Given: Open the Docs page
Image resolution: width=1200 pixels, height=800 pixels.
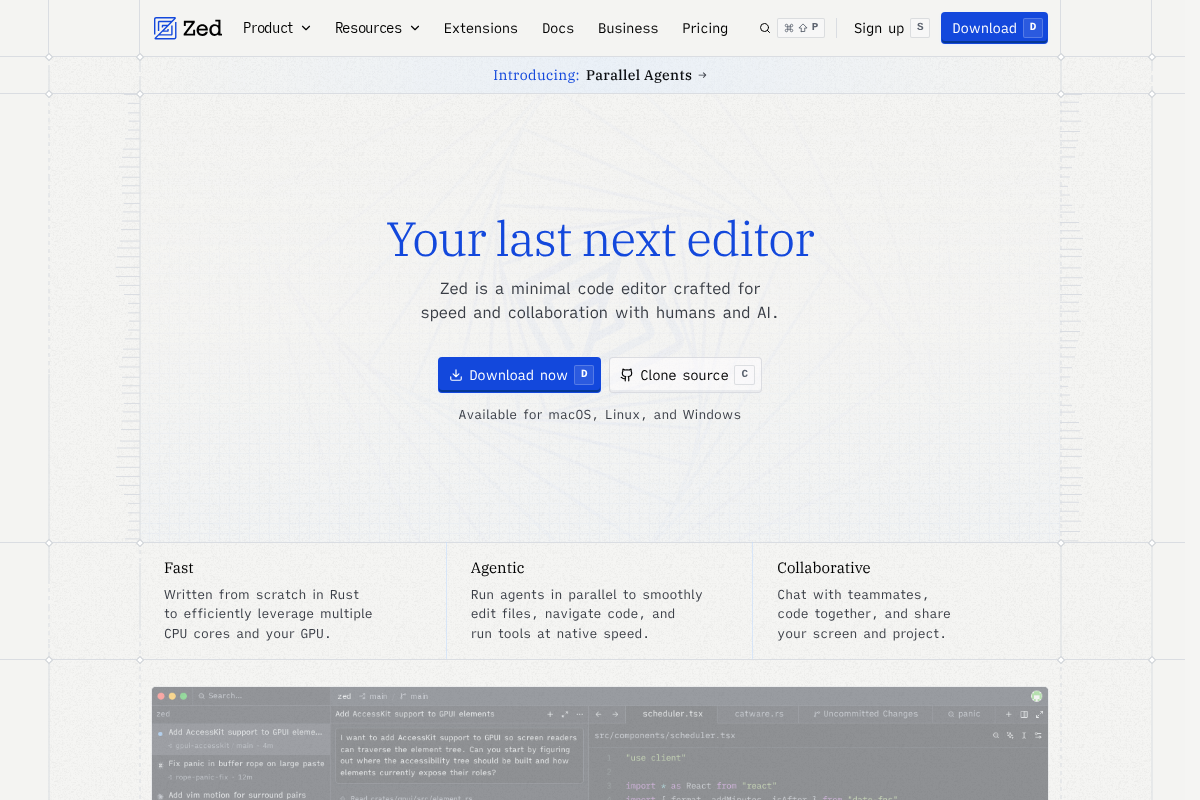Looking at the screenshot, I should coord(558,28).
